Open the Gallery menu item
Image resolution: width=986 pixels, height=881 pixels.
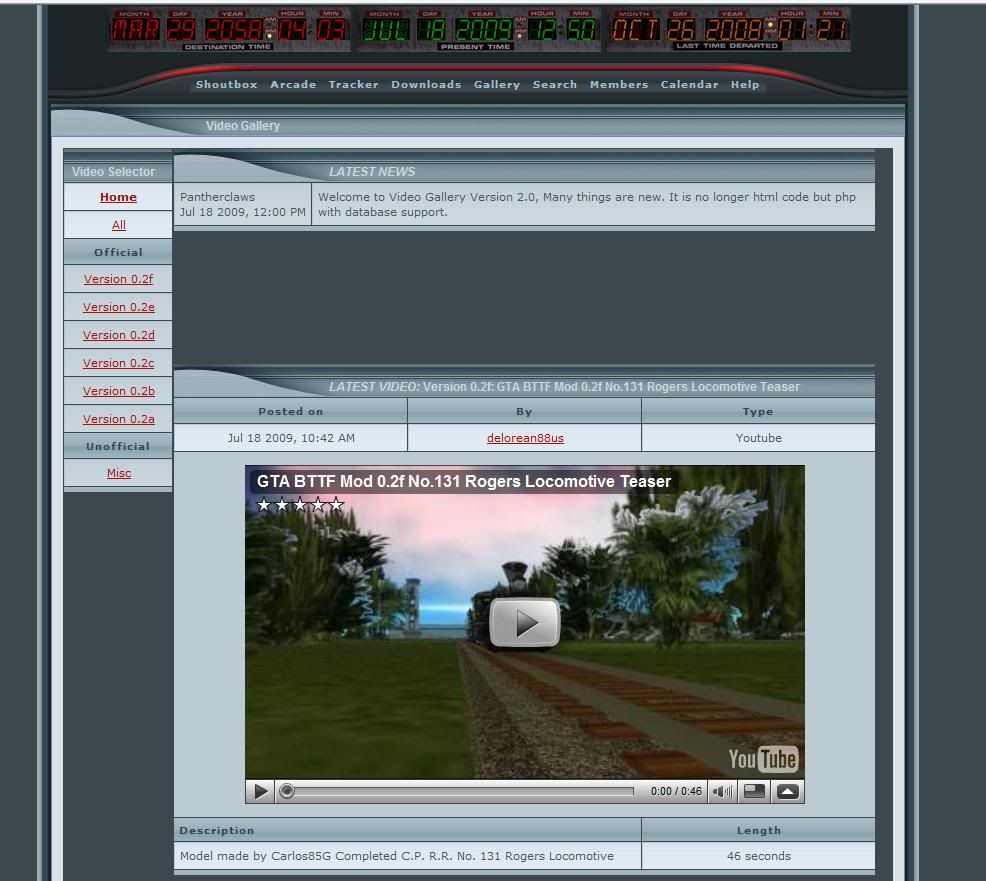pos(497,84)
